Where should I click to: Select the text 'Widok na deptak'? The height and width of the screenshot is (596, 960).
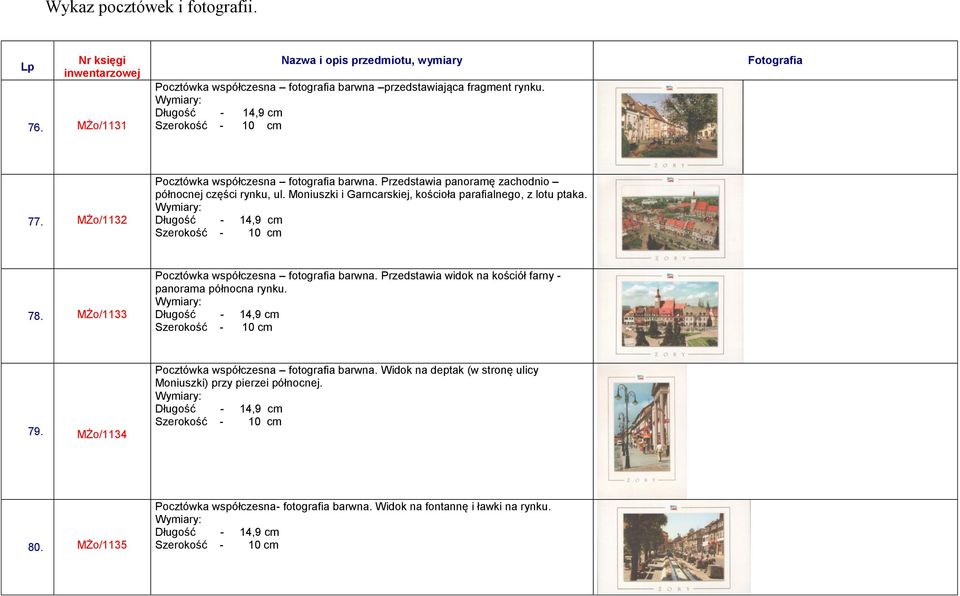[x=422, y=370]
